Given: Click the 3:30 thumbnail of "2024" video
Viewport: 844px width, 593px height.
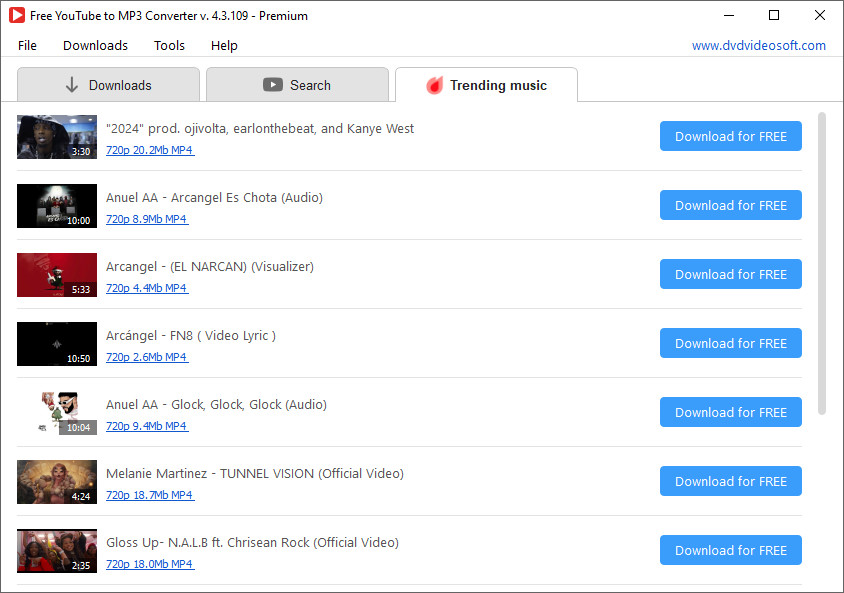Looking at the screenshot, I should coord(57,137).
